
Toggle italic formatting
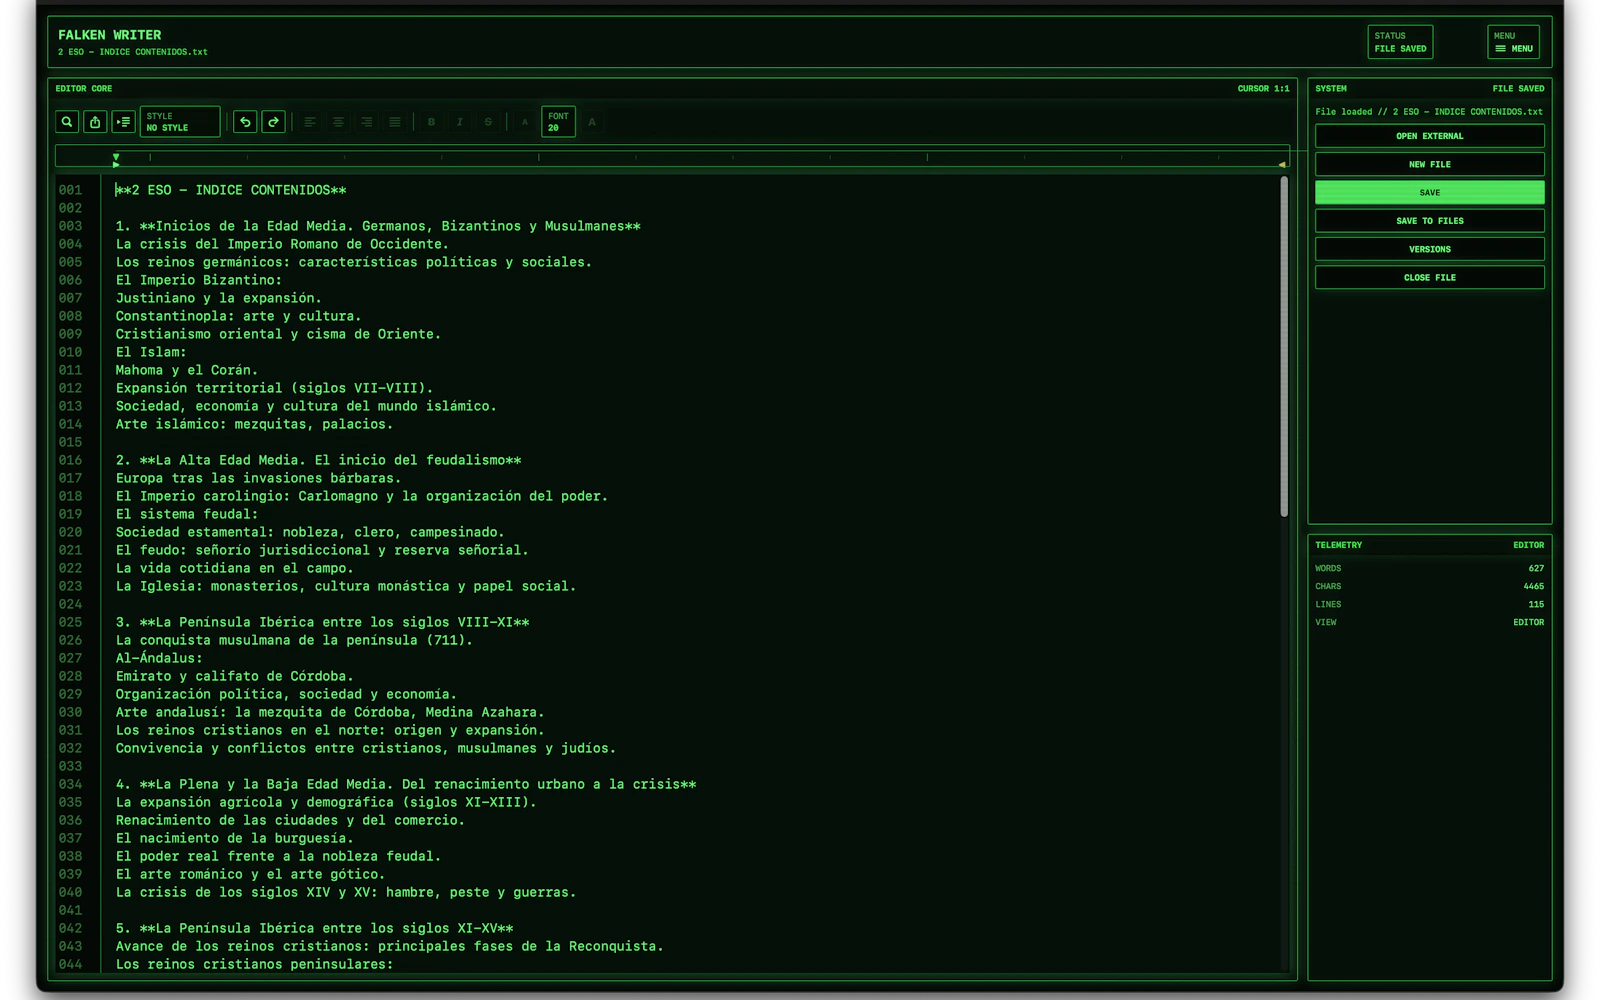click(x=460, y=122)
